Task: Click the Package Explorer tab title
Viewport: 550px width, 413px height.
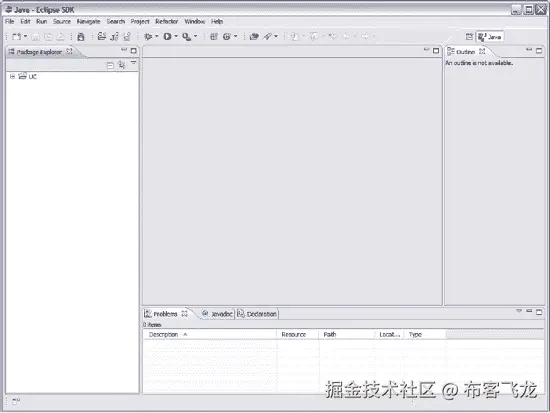Action: tap(39, 52)
